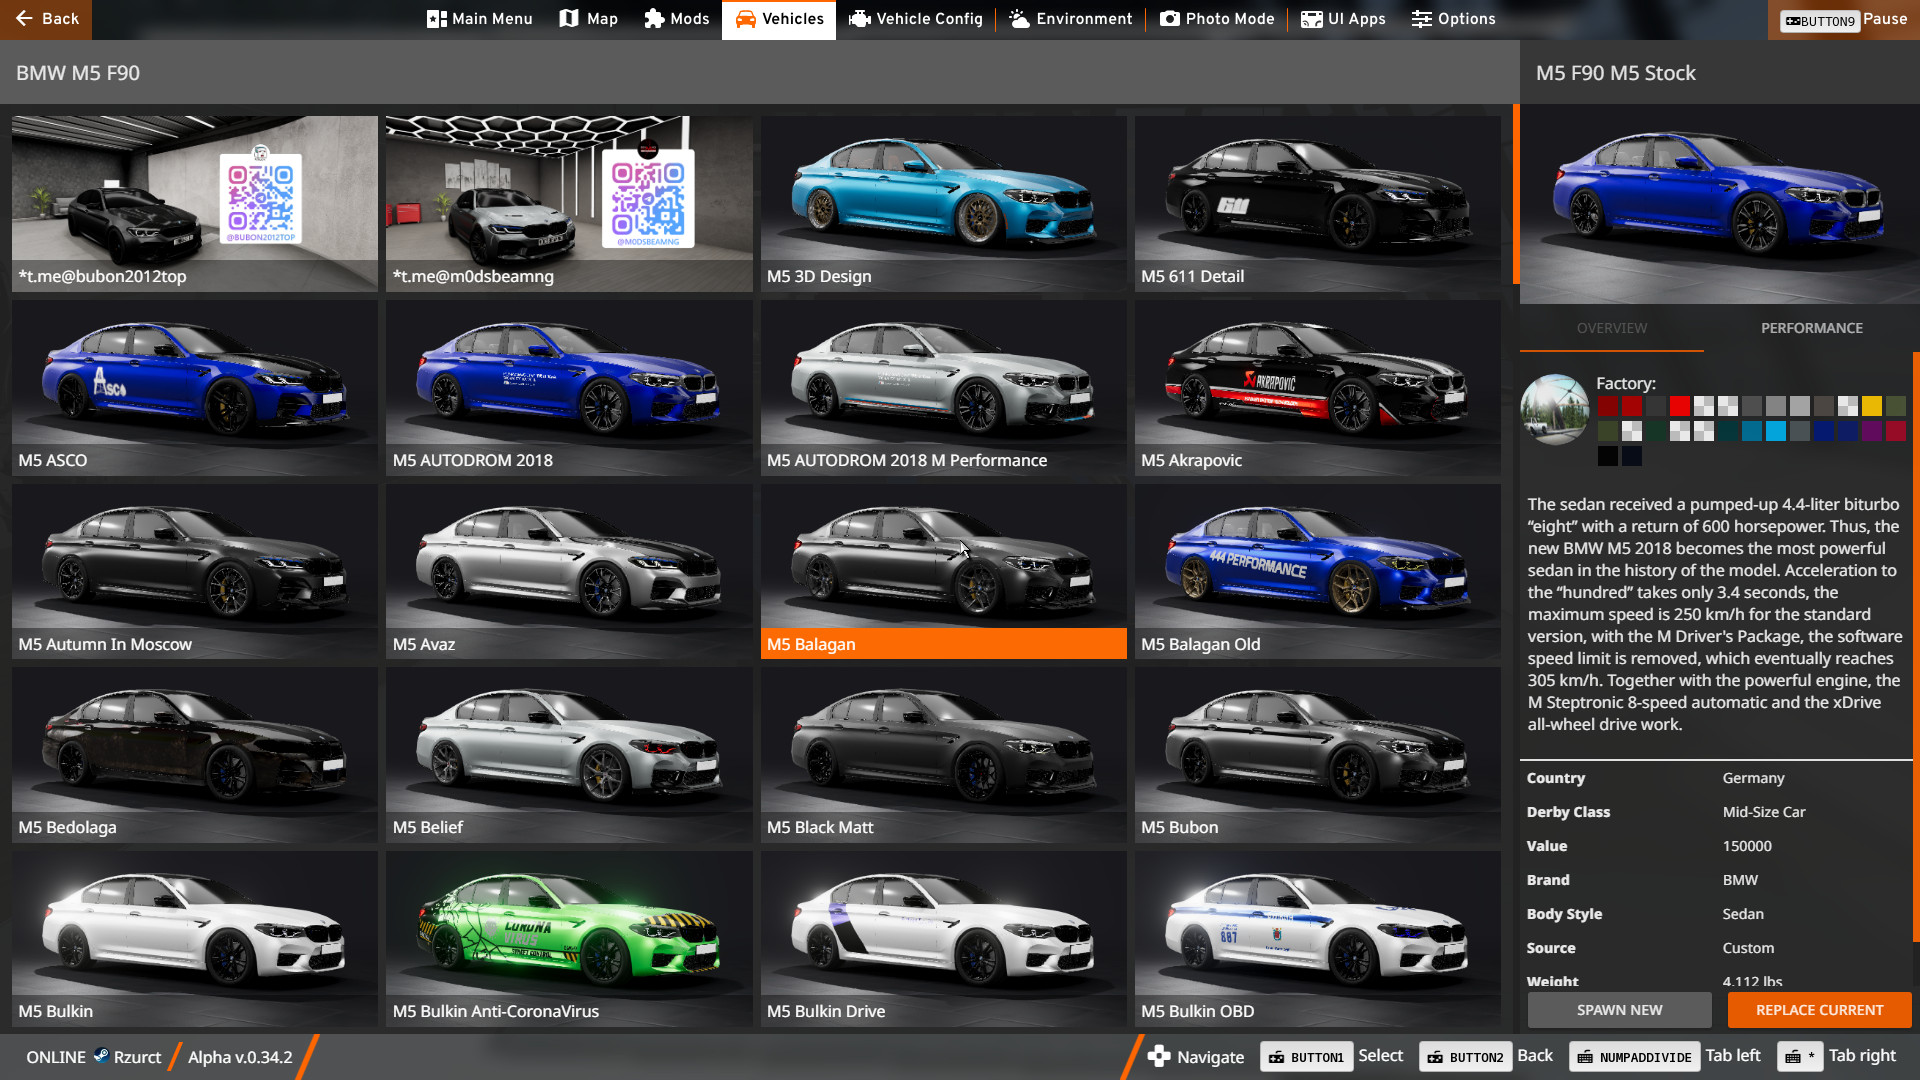Click the Sedan body style value

pos(1743,914)
